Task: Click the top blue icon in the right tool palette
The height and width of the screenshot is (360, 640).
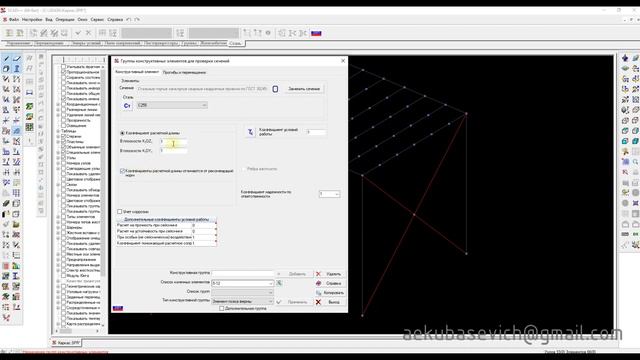Action: [x=625, y=58]
